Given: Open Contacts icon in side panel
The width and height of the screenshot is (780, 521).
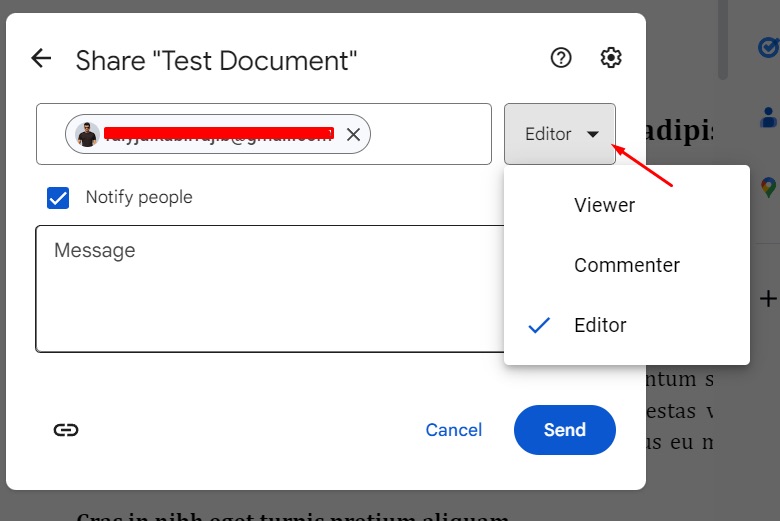Looking at the screenshot, I should [769, 117].
